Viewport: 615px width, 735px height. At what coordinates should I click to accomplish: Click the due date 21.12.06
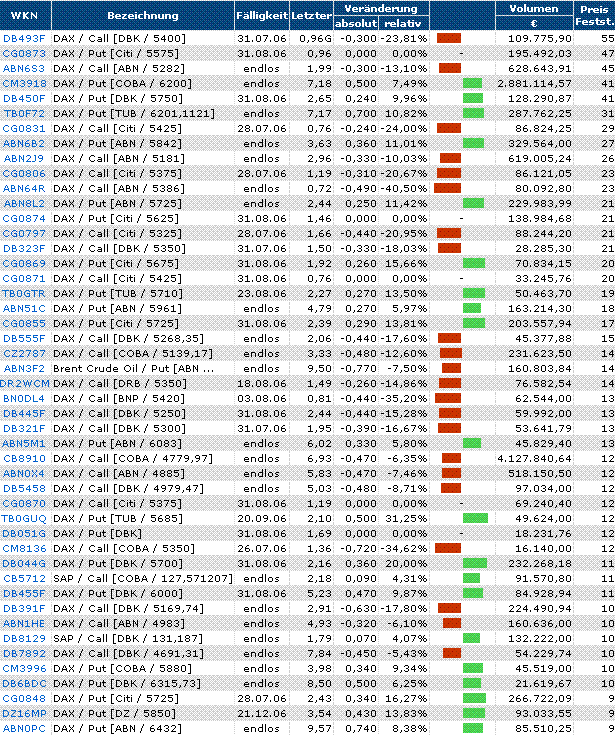tap(262, 713)
